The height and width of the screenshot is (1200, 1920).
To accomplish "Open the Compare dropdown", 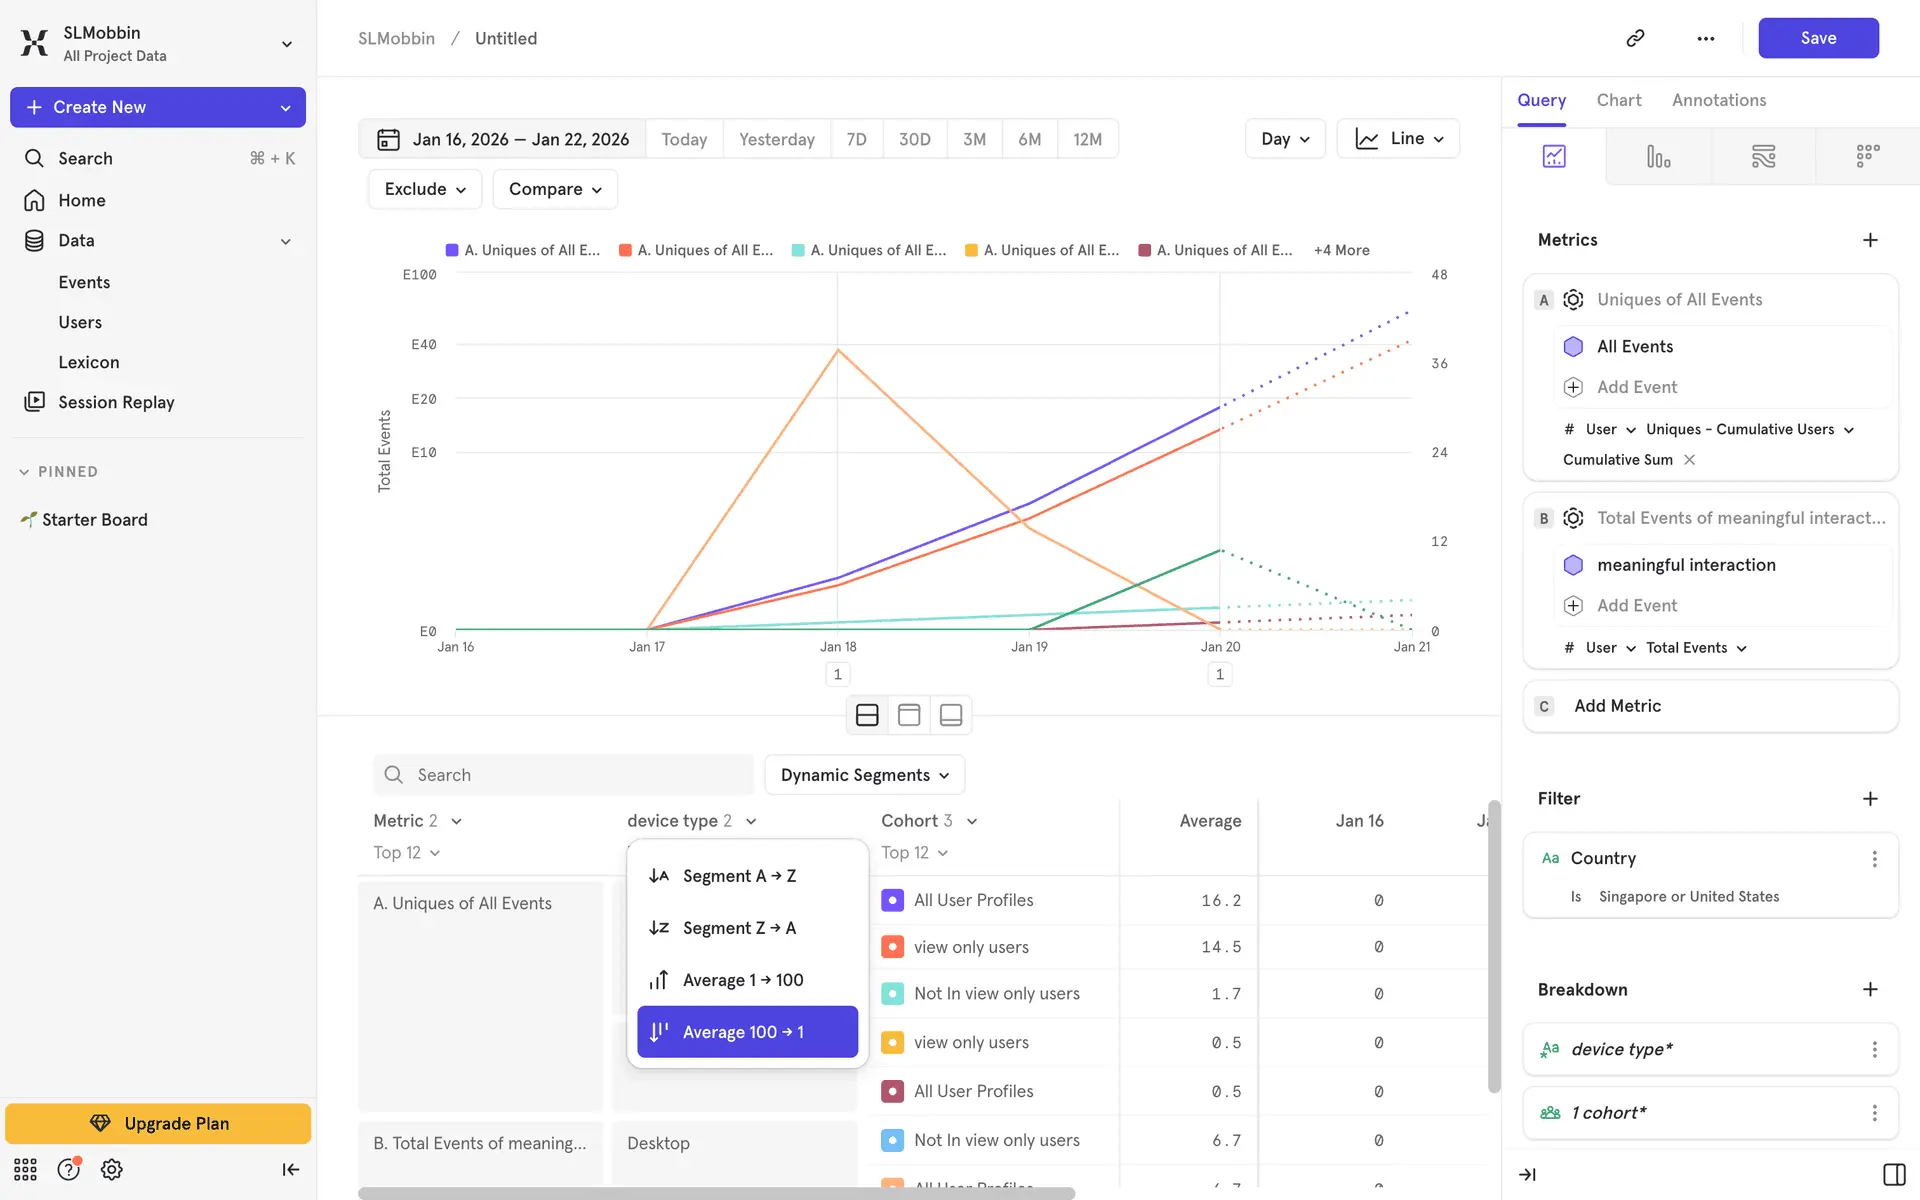I will (555, 189).
